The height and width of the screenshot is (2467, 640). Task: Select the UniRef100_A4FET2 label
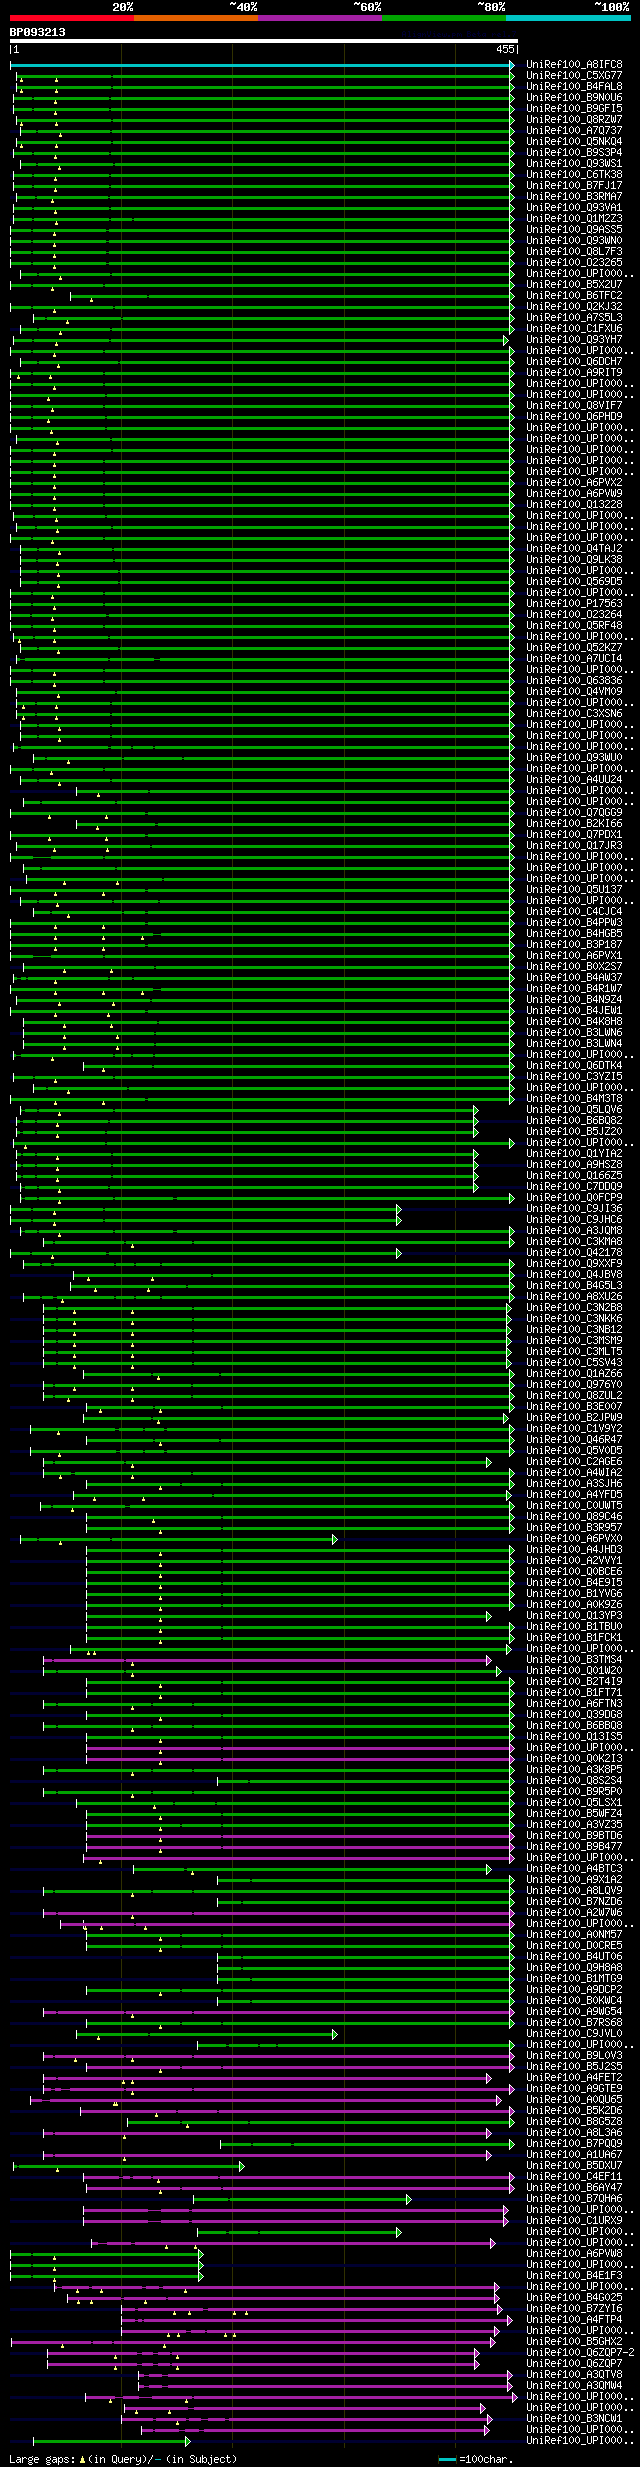click(574, 2078)
